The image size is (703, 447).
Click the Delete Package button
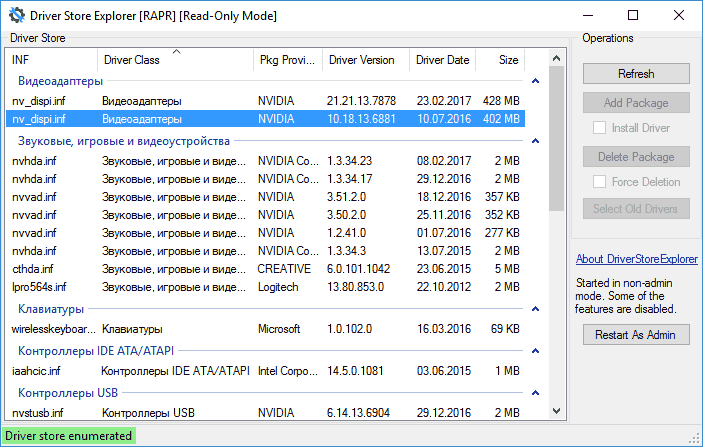click(x=636, y=157)
